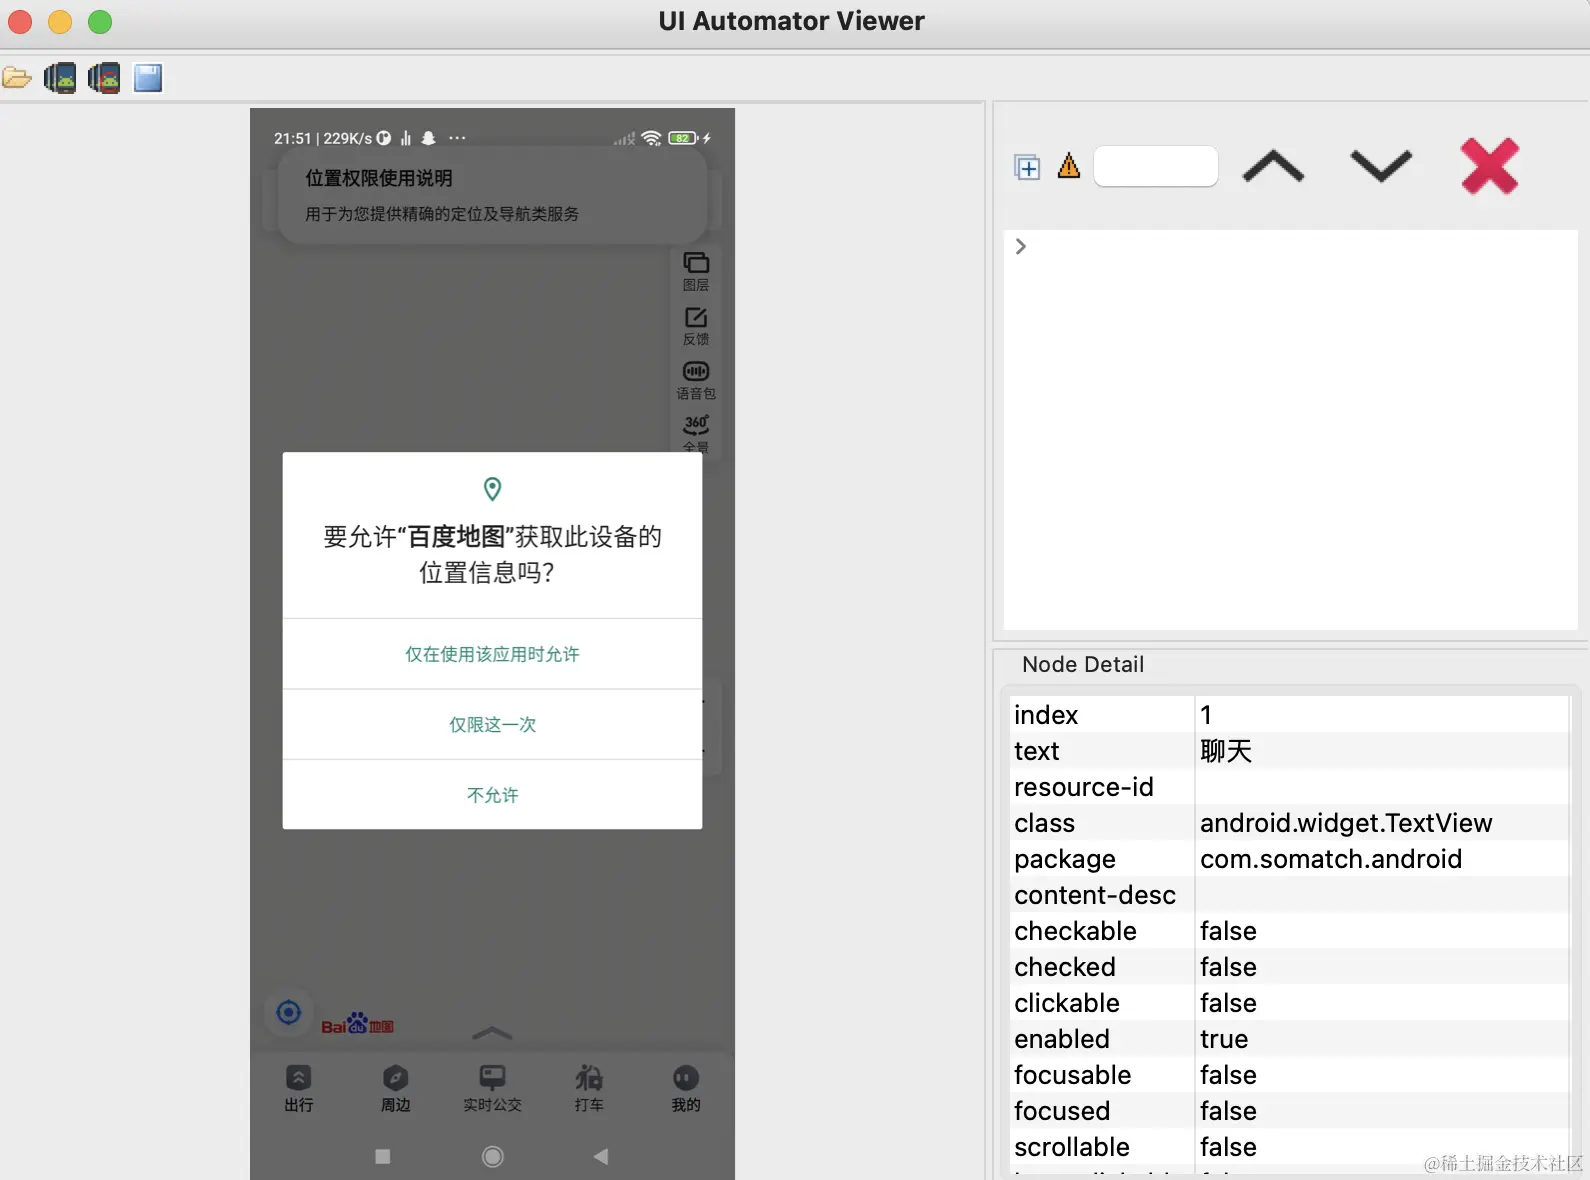Screen dimensions: 1590x1180
Task: Click the Android recents square button
Action: click(x=383, y=1156)
